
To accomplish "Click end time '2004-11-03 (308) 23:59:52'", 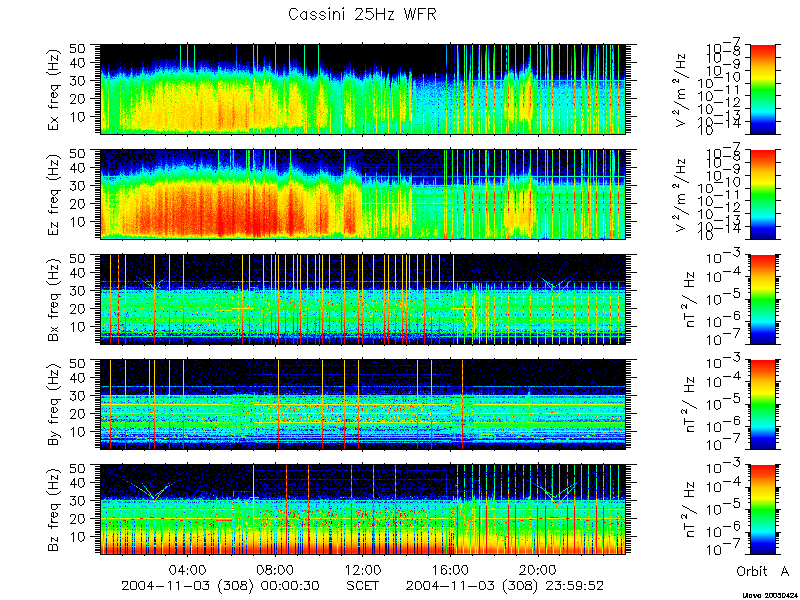I will 505,585.
